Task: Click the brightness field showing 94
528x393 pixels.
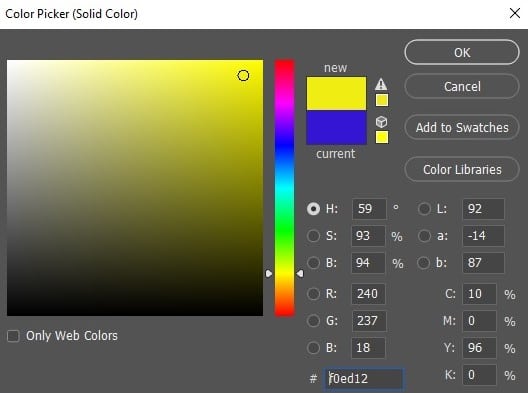Action: [x=368, y=263]
